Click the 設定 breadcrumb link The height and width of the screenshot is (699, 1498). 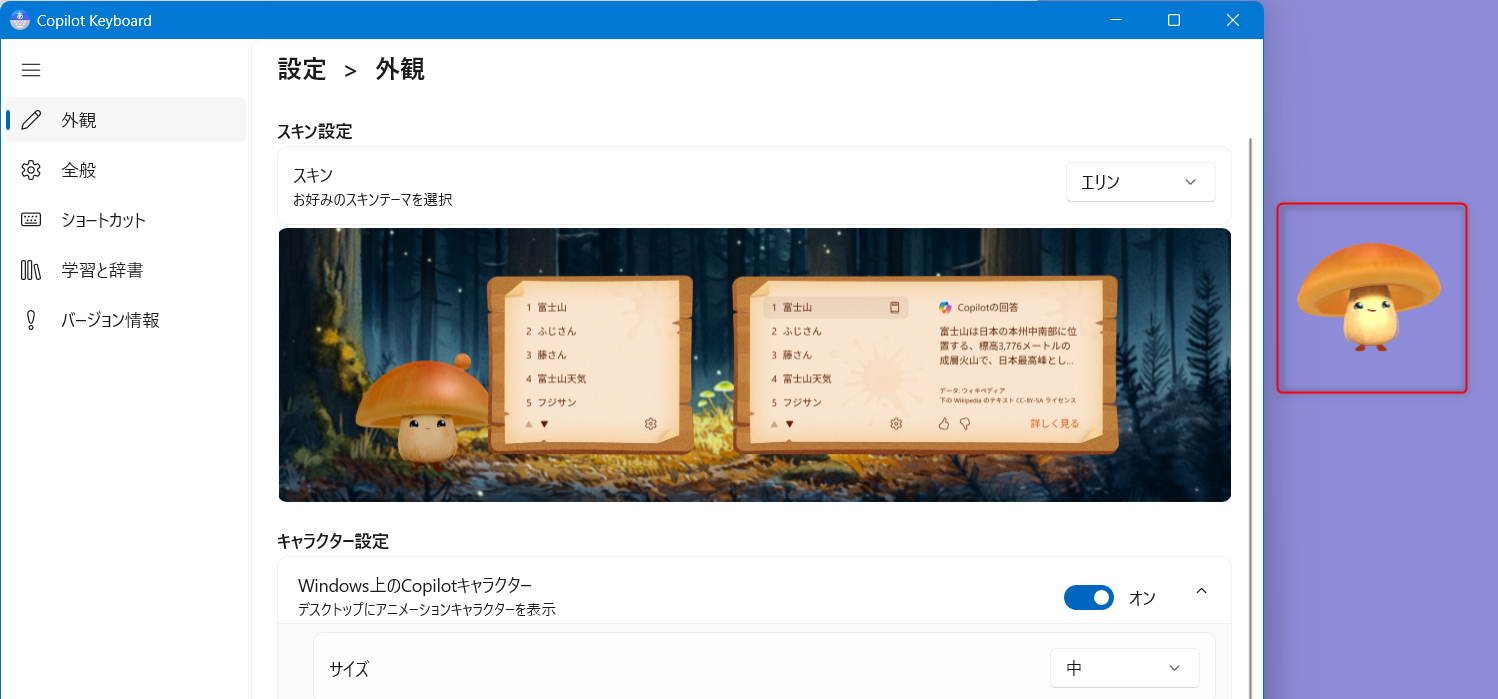tap(302, 69)
